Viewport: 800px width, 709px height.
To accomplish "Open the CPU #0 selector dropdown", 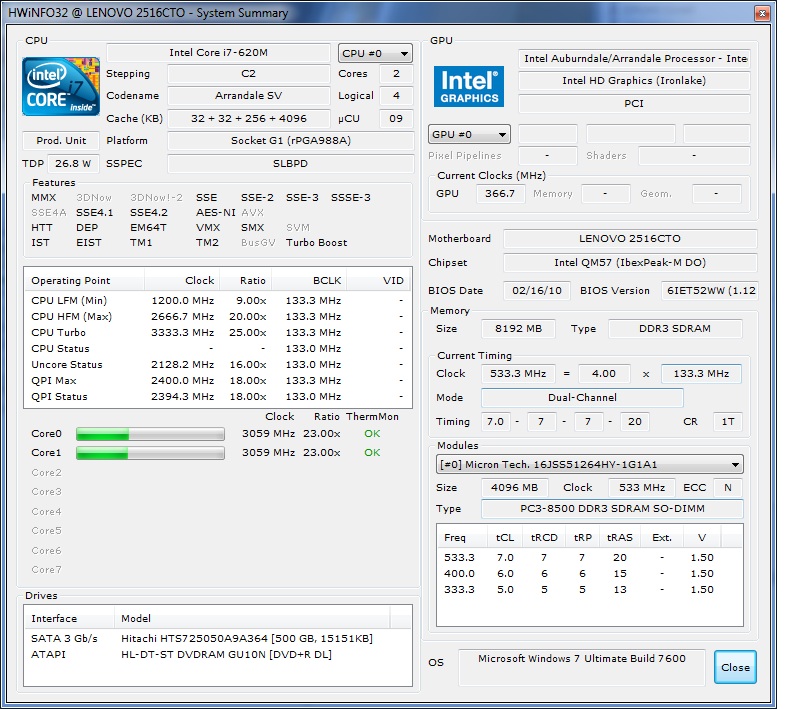I will (x=375, y=54).
